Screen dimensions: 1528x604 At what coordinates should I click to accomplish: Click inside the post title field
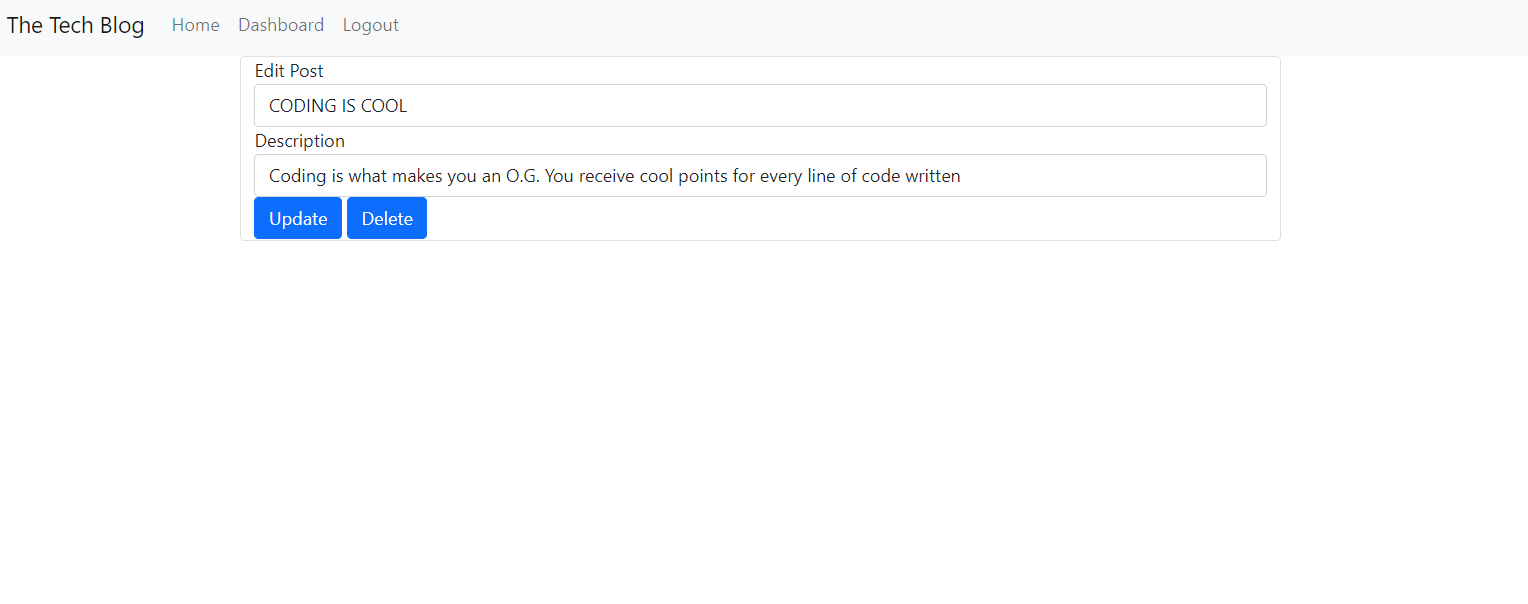tap(760, 105)
